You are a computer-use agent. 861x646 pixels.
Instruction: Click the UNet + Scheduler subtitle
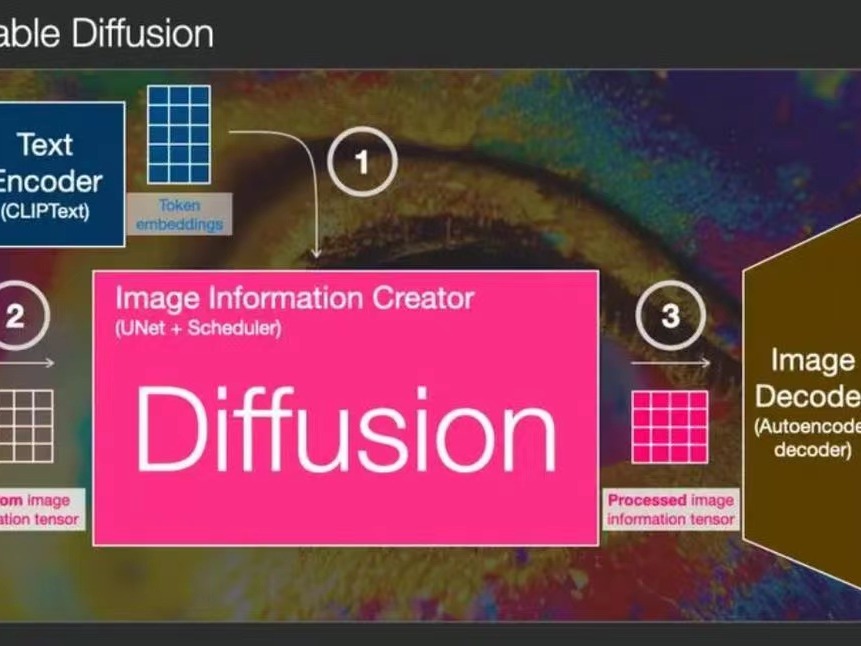(x=199, y=325)
